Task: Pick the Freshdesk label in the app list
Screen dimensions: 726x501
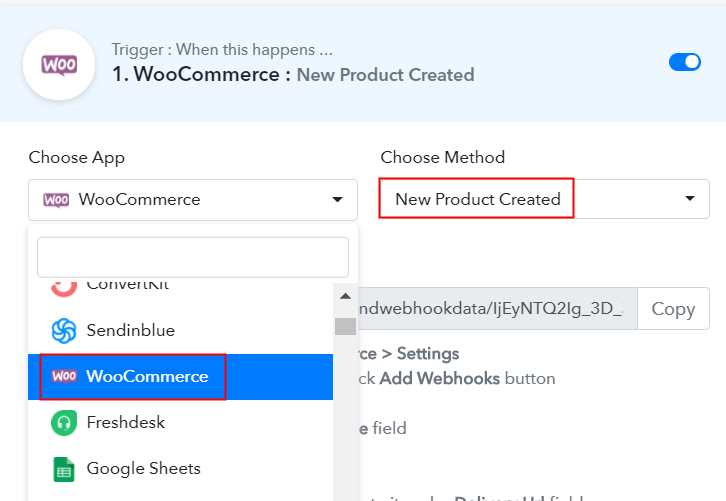Action: tap(126, 422)
